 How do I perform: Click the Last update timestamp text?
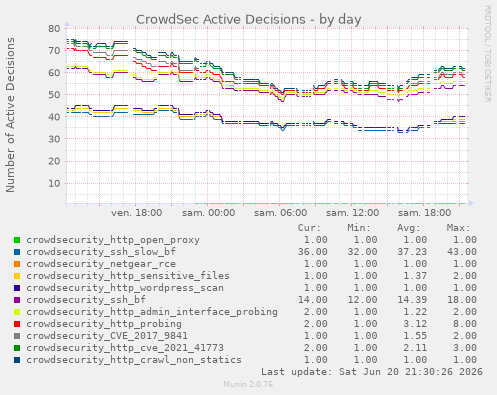372,372
